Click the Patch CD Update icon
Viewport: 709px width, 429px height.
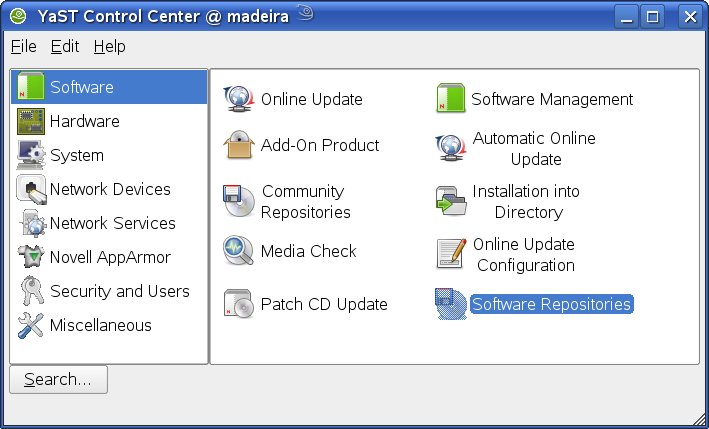coord(239,303)
